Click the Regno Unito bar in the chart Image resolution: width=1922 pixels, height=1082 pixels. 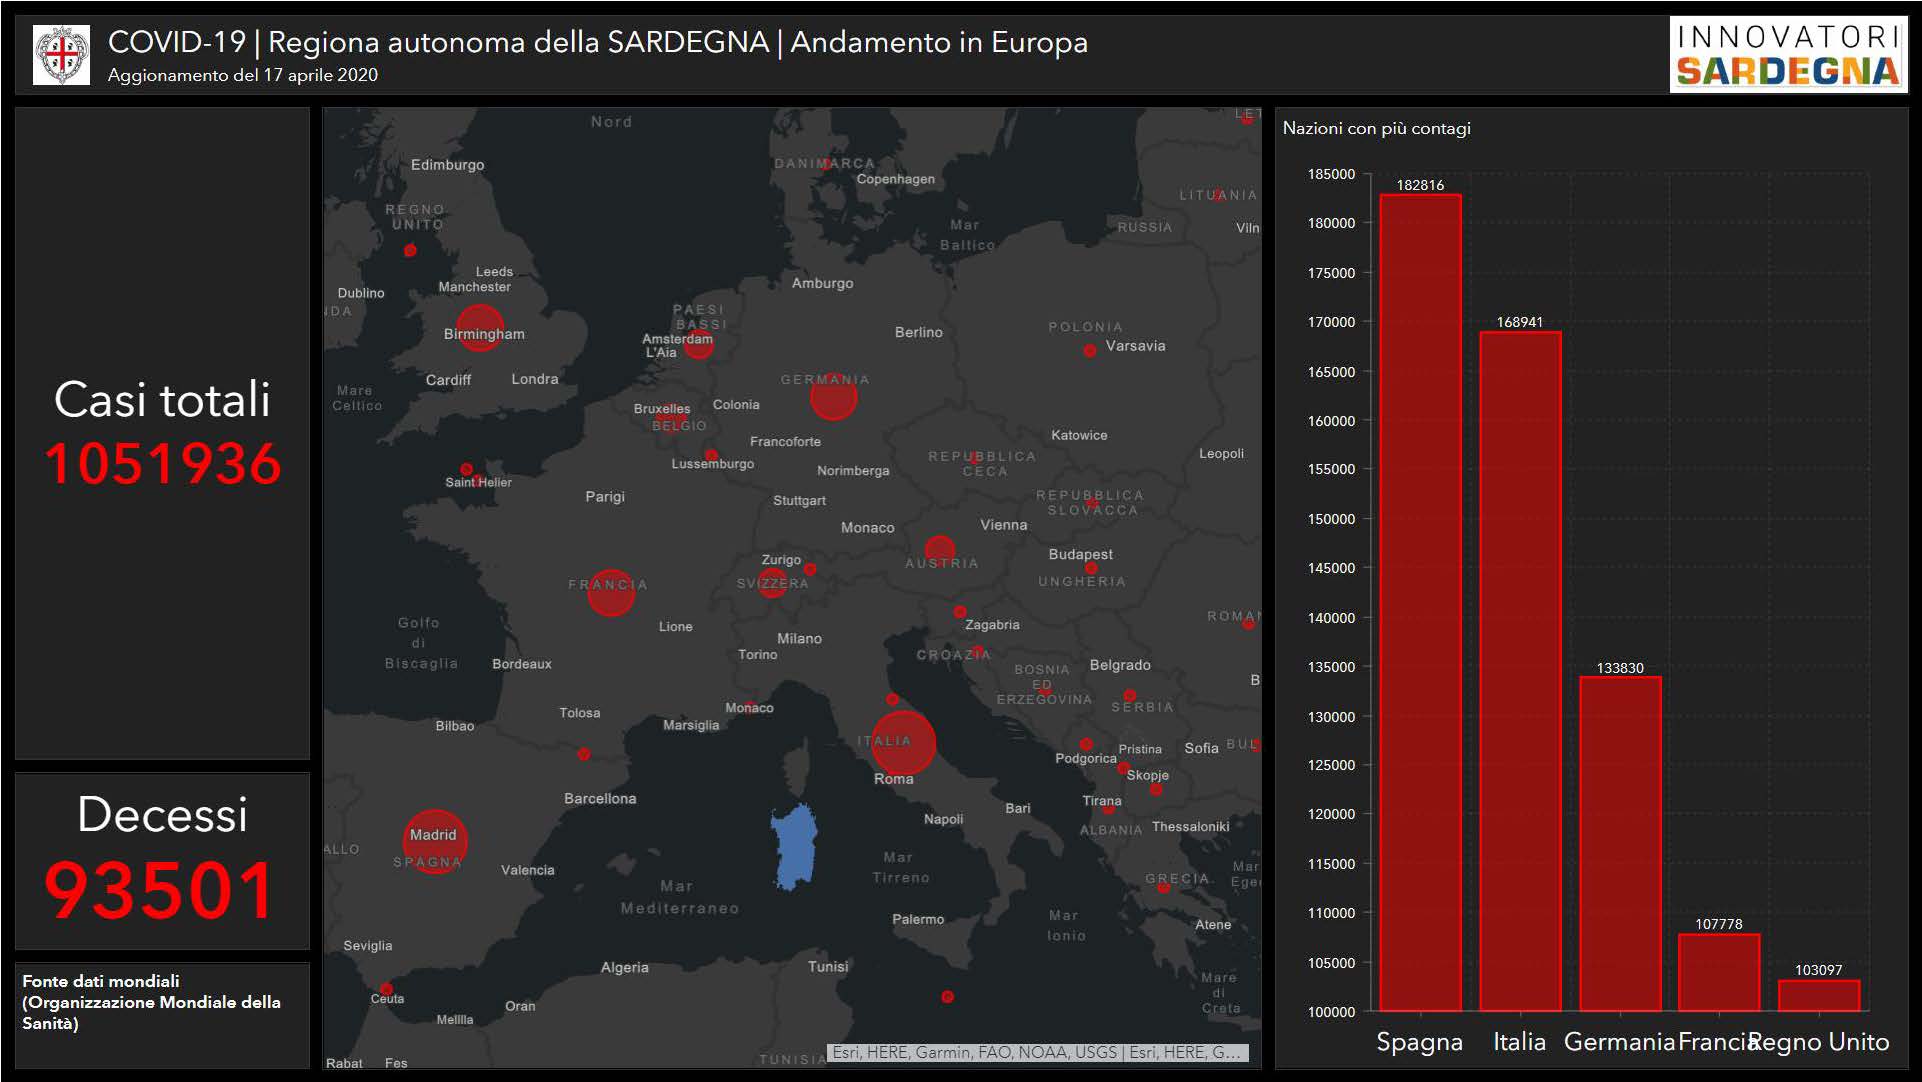click(x=1818, y=995)
